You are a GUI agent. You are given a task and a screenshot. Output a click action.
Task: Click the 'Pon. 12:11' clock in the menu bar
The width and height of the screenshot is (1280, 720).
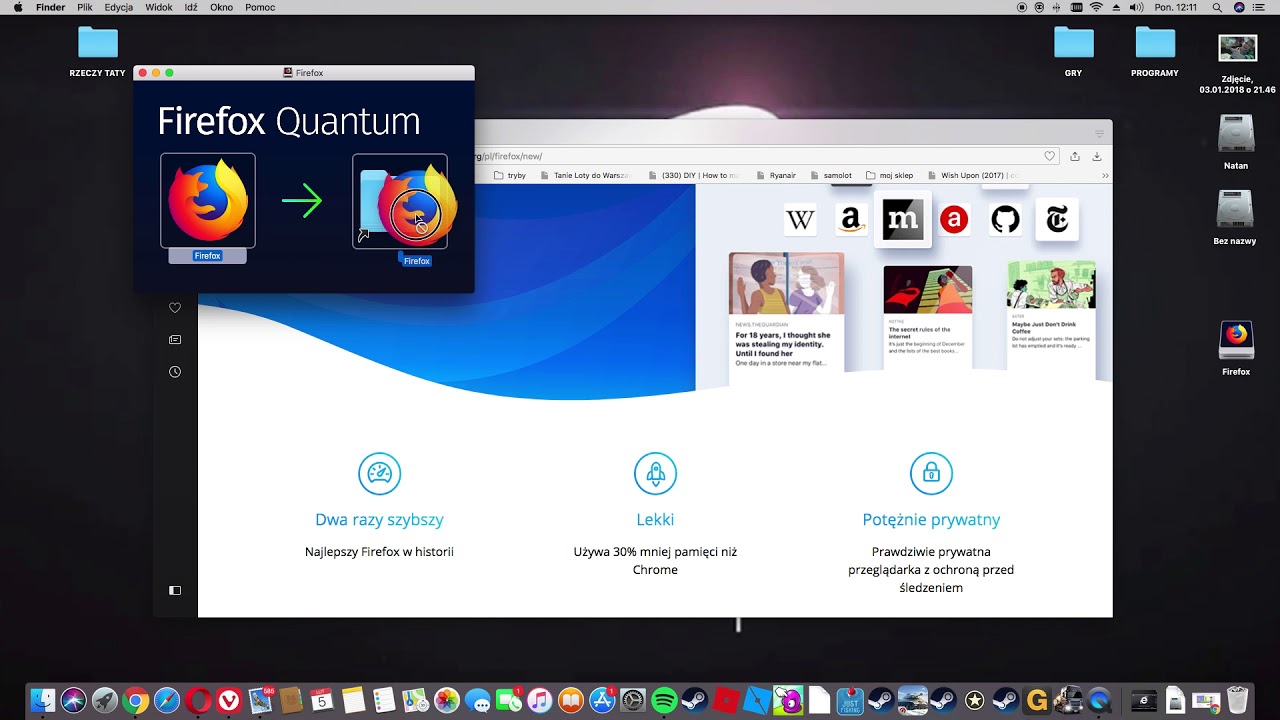point(1176,7)
